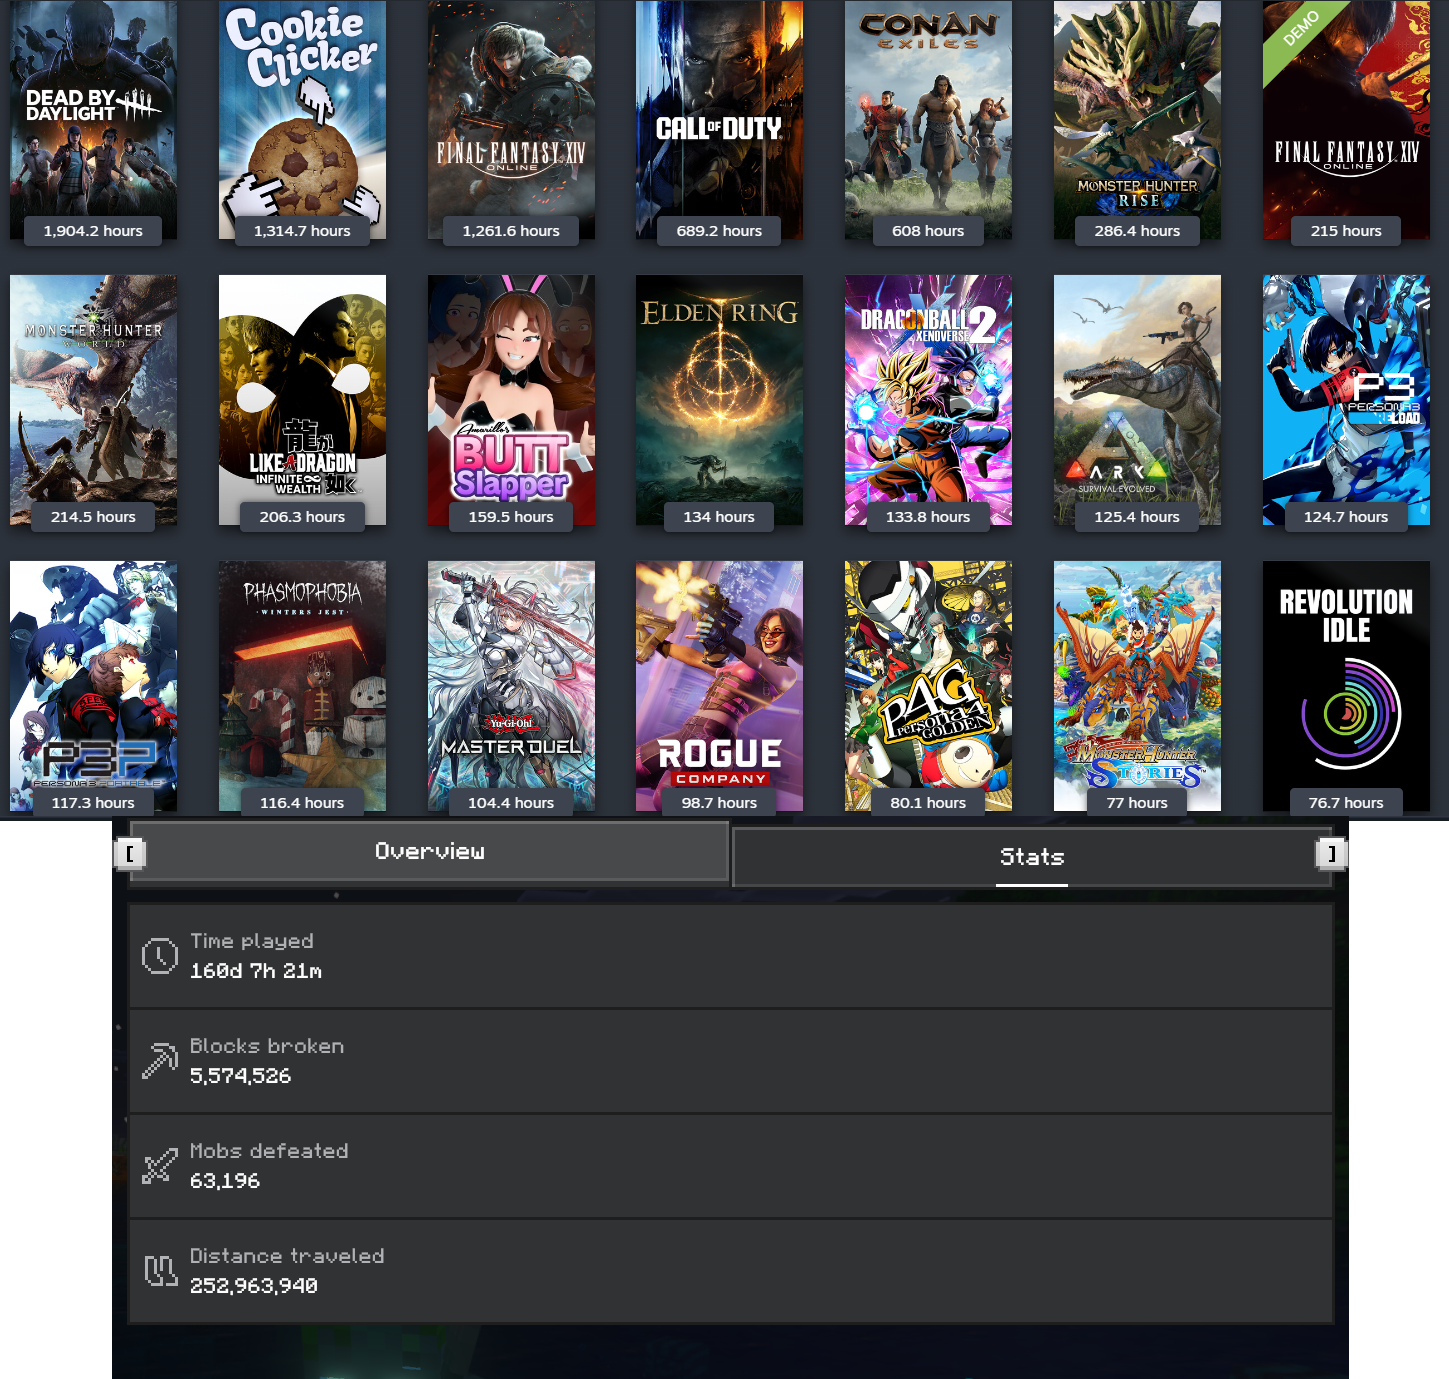Open the Conan Exiles game cover
The image size is (1449, 1379).
pyautogui.click(x=928, y=119)
